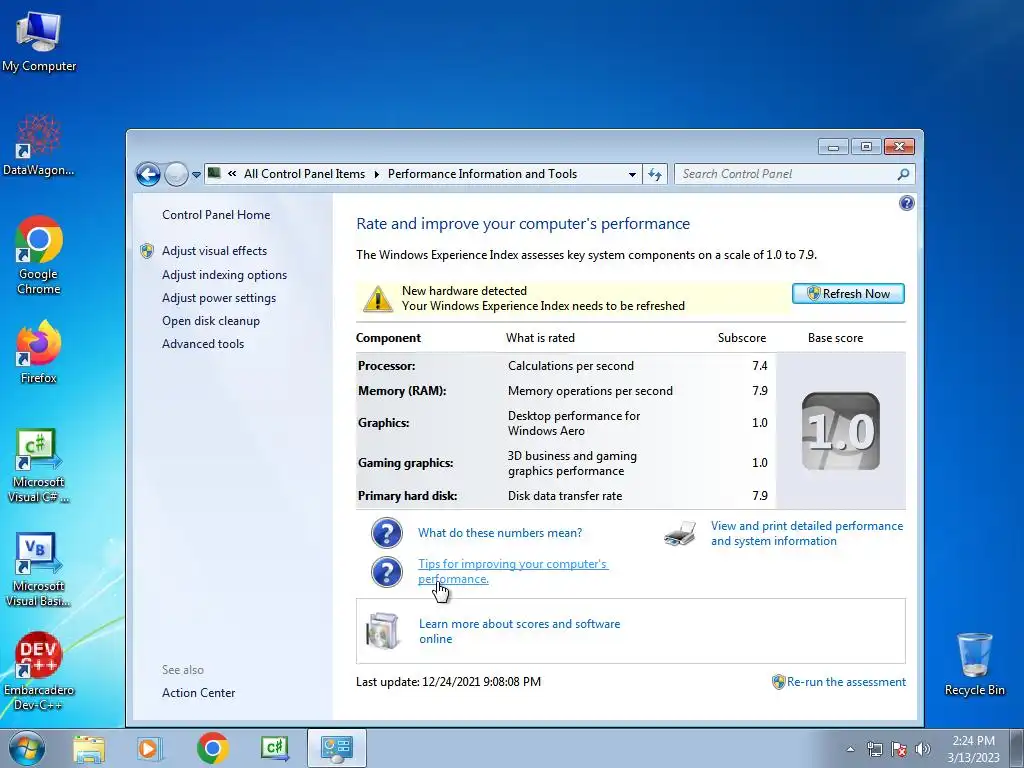
Task: Open Adjust indexing options
Action: point(224,275)
